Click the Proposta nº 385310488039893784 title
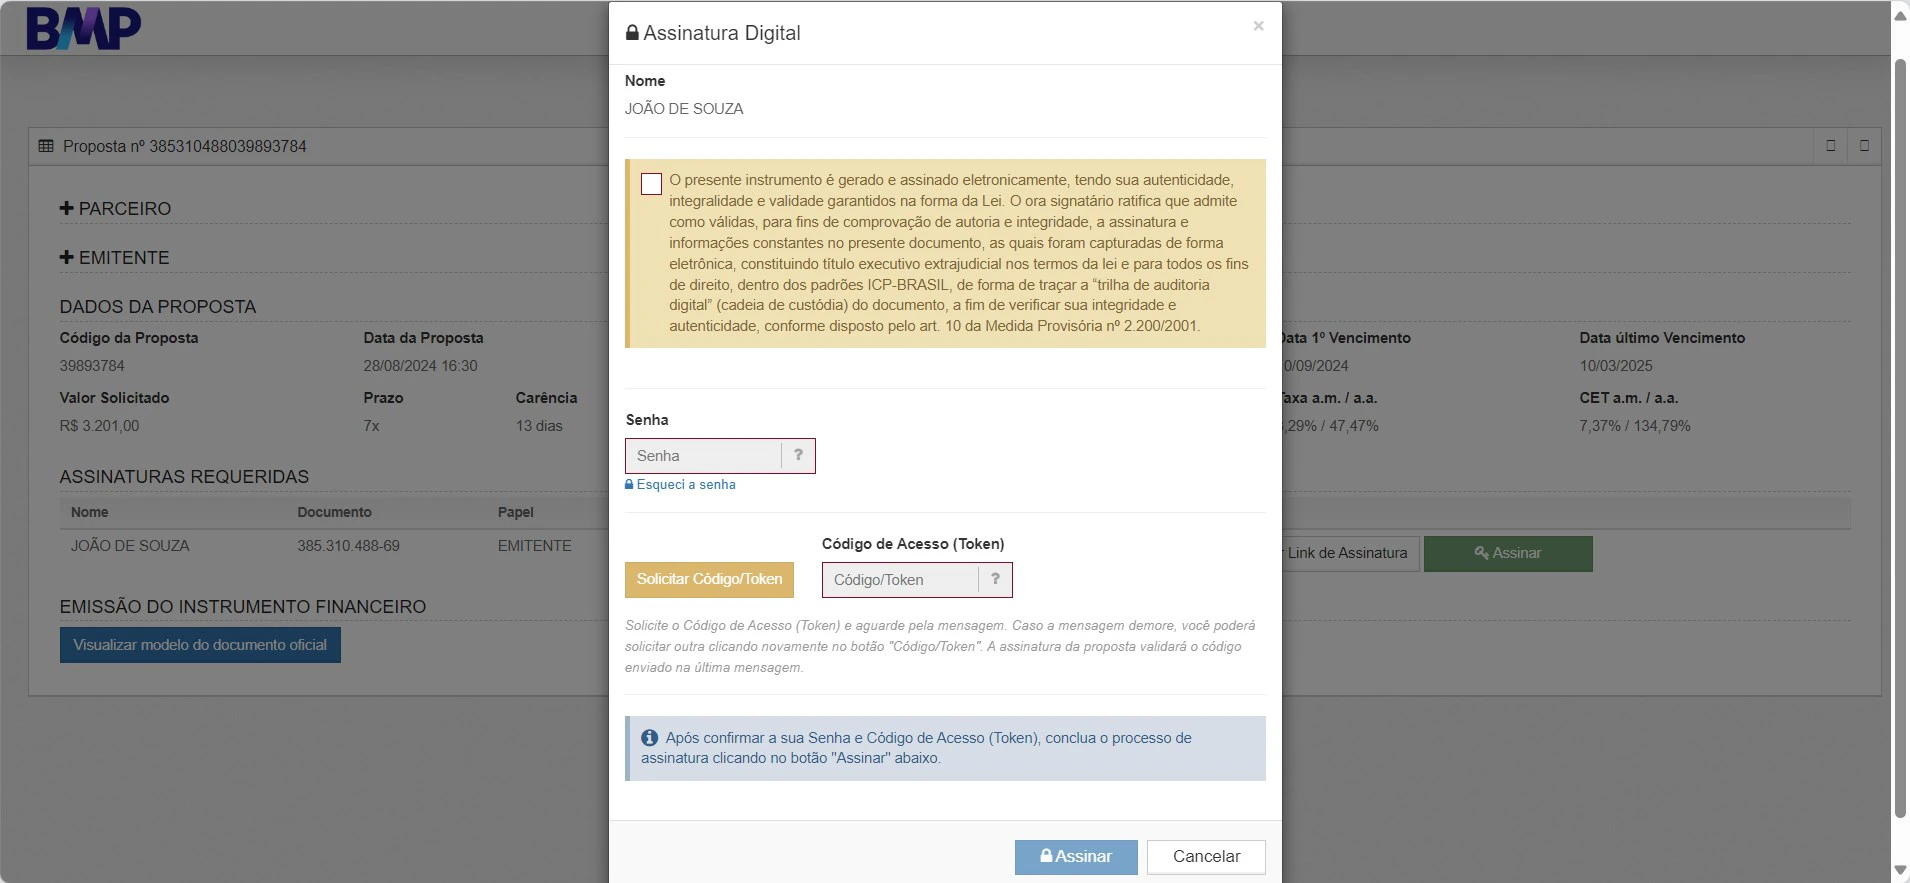Screen dimensions: 1910x883 tap(185, 146)
